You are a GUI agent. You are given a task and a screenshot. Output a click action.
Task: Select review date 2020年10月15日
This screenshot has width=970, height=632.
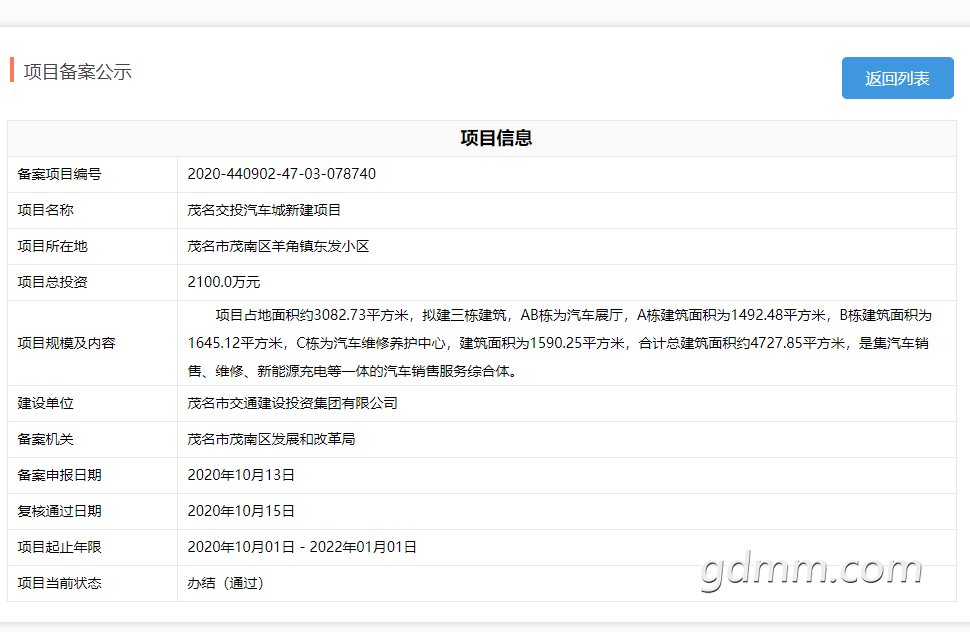coord(241,511)
